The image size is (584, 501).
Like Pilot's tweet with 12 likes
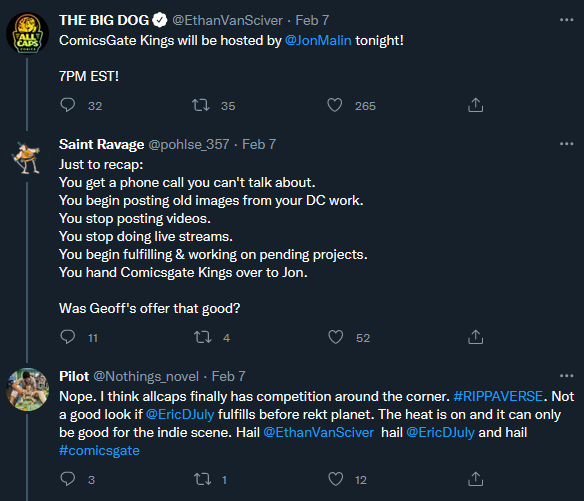coord(335,479)
